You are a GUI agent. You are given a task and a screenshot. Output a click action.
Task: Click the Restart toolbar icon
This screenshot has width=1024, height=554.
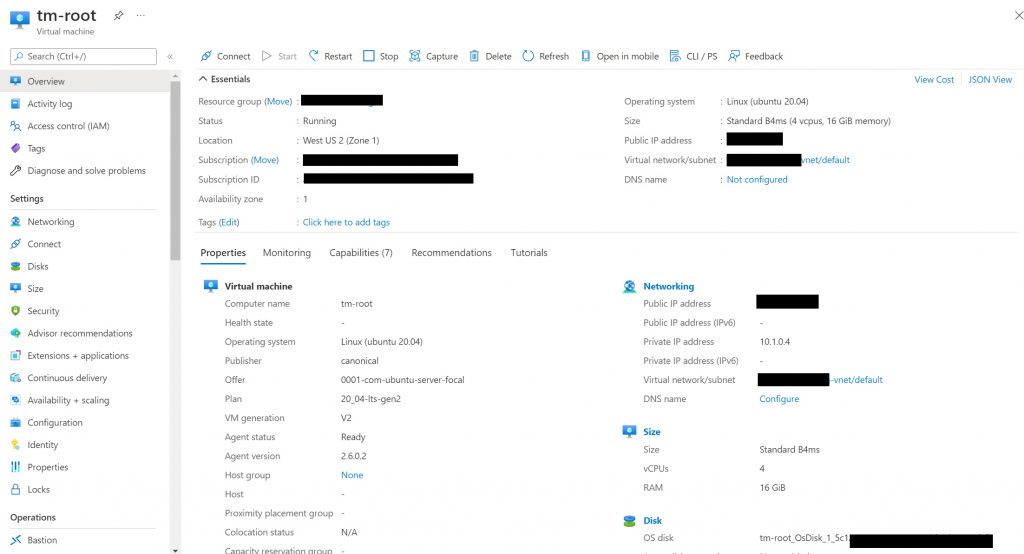[x=313, y=56]
